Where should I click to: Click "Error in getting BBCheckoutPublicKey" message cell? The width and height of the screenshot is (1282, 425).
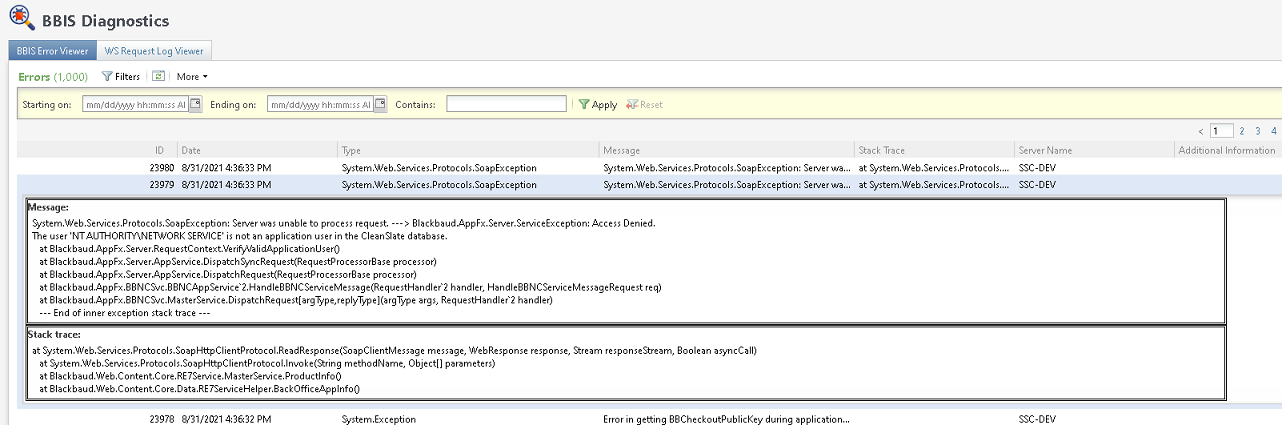(x=726, y=419)
